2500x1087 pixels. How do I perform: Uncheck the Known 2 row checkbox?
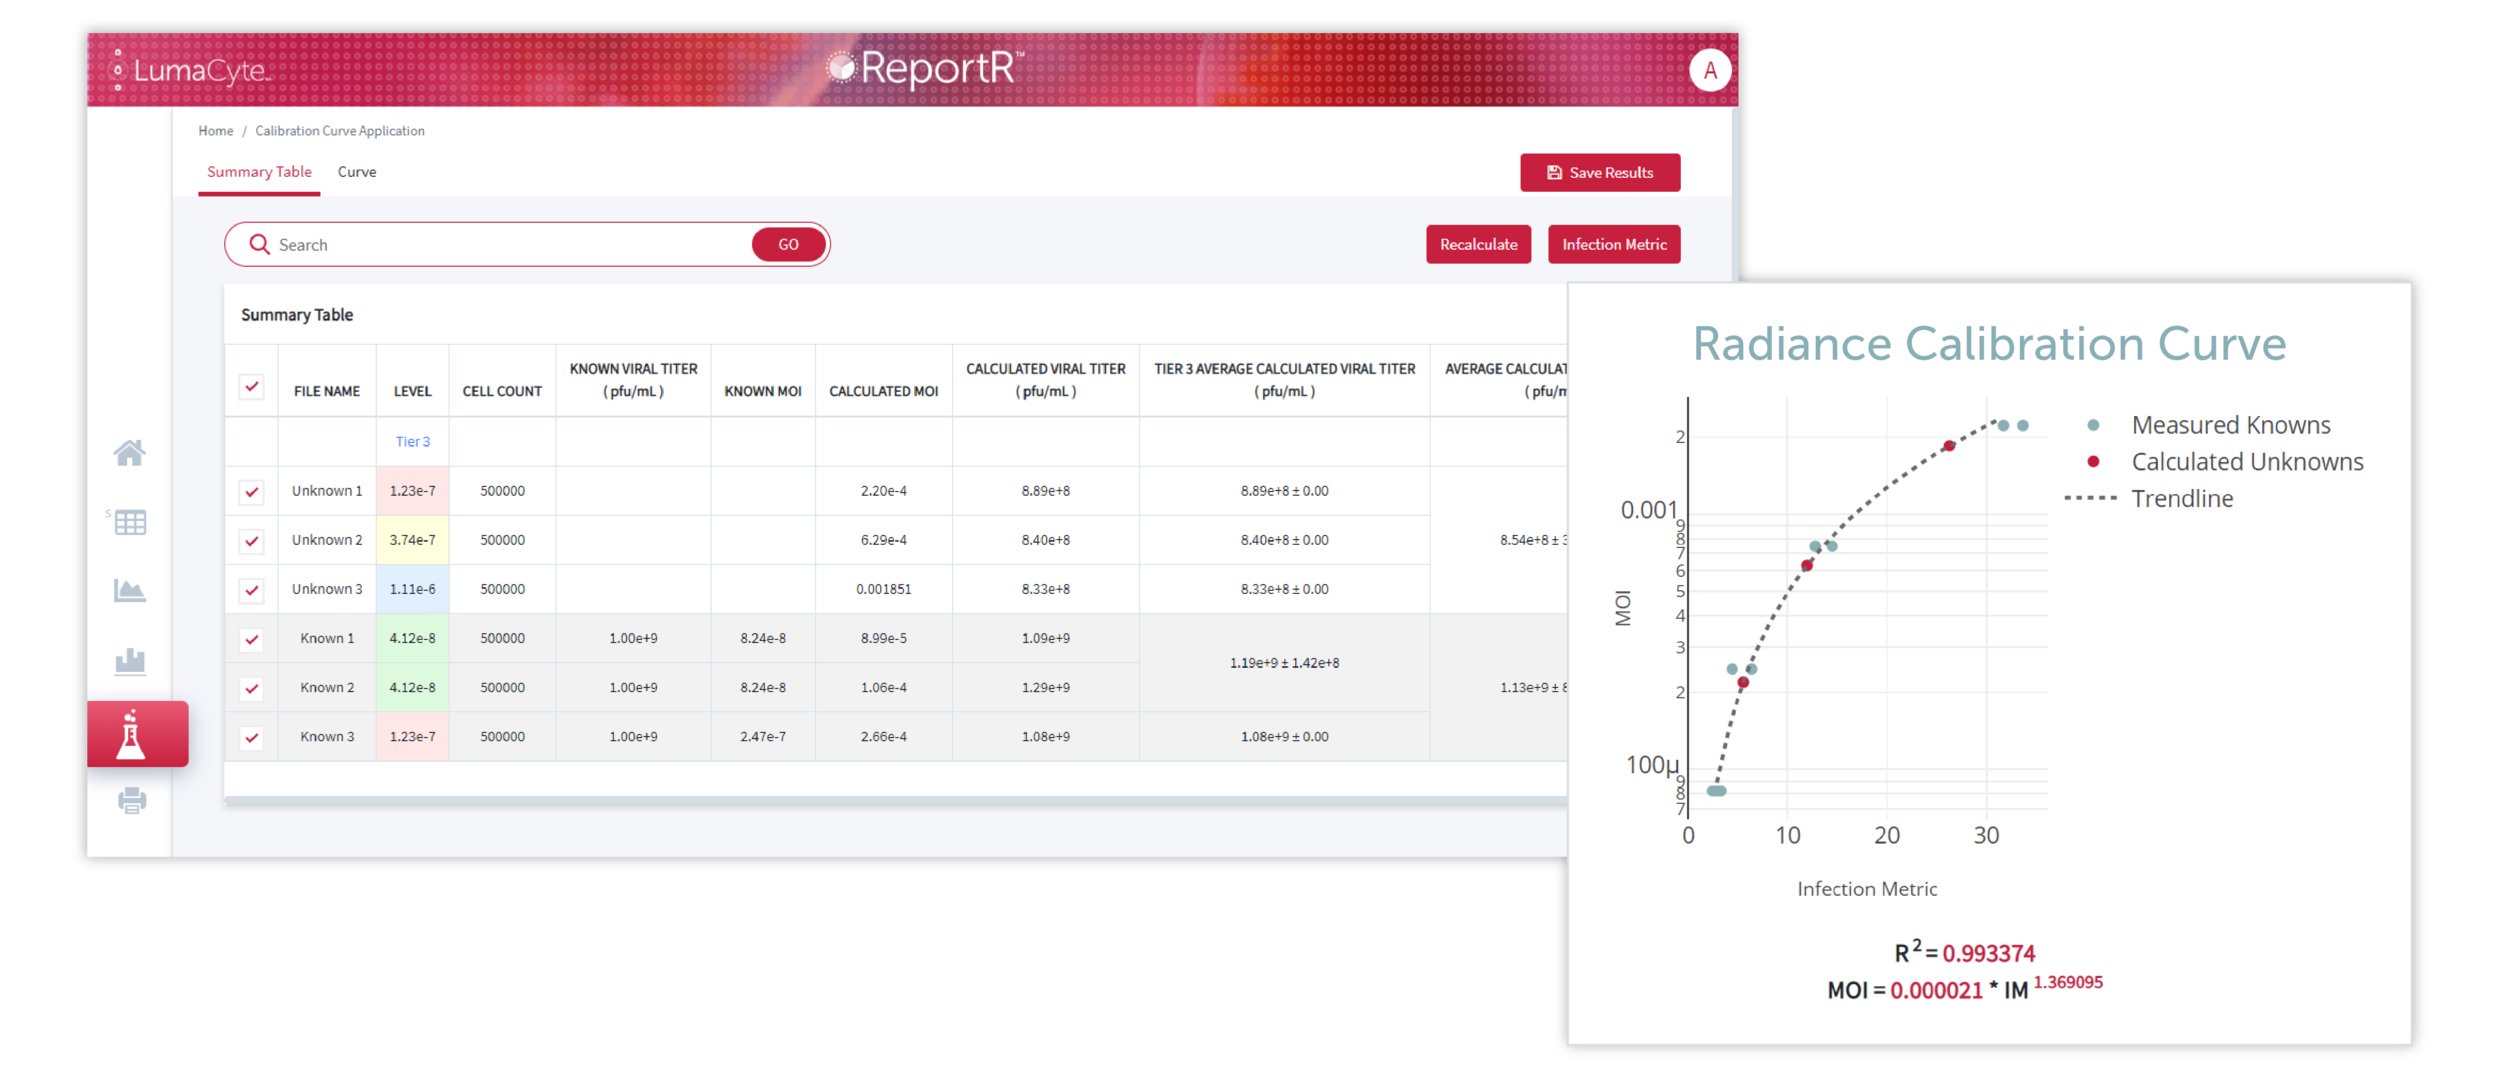point(252,688)
